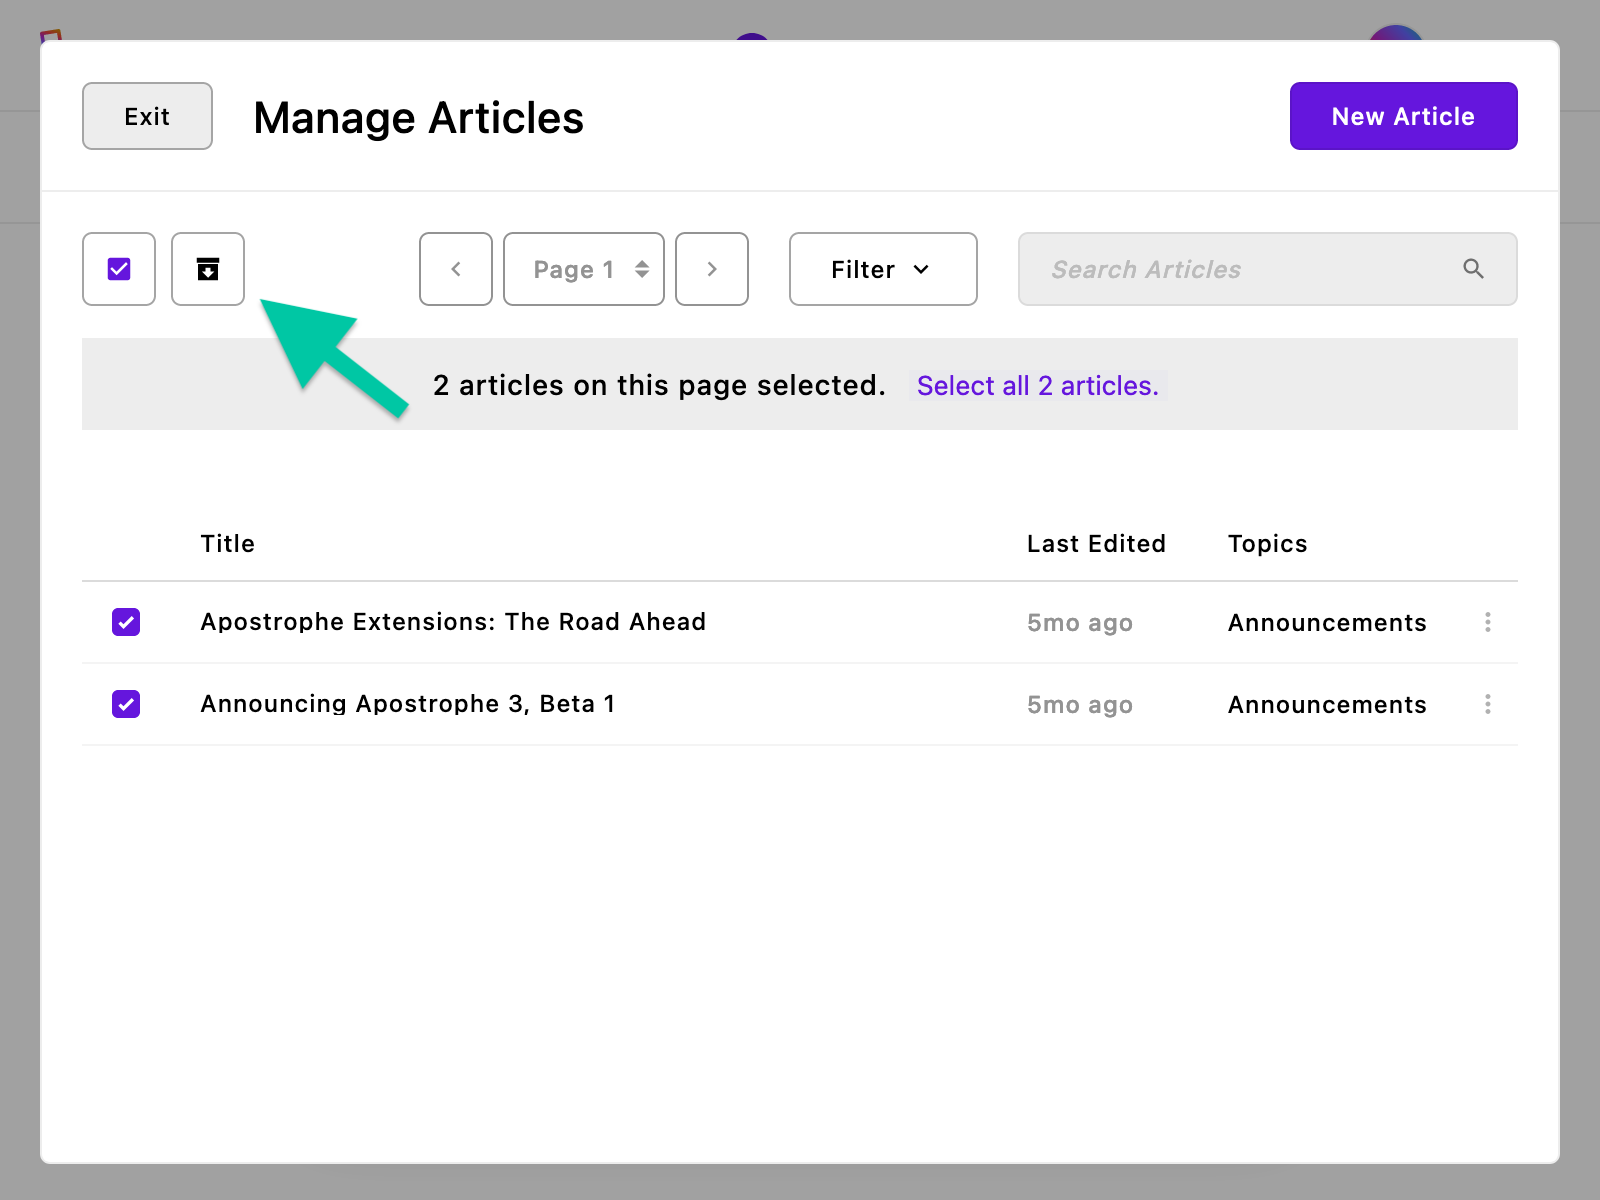Click the archive selected articles icon

[x=207, y=269]
